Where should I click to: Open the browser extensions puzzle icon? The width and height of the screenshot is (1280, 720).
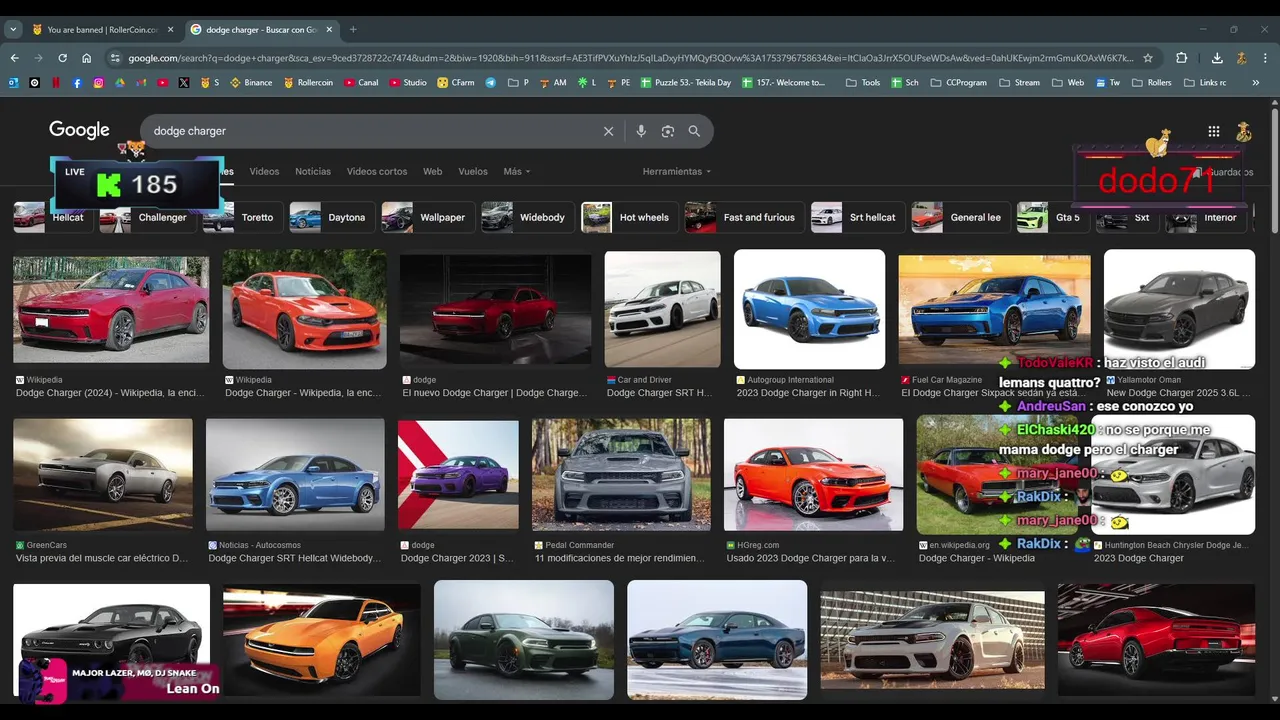1181,58
